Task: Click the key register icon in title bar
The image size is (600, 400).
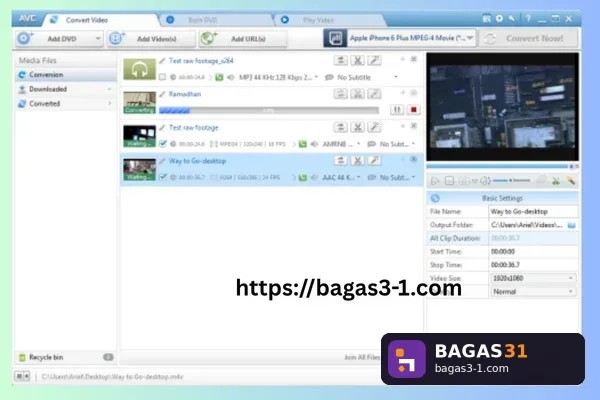Action: (512, 18)
